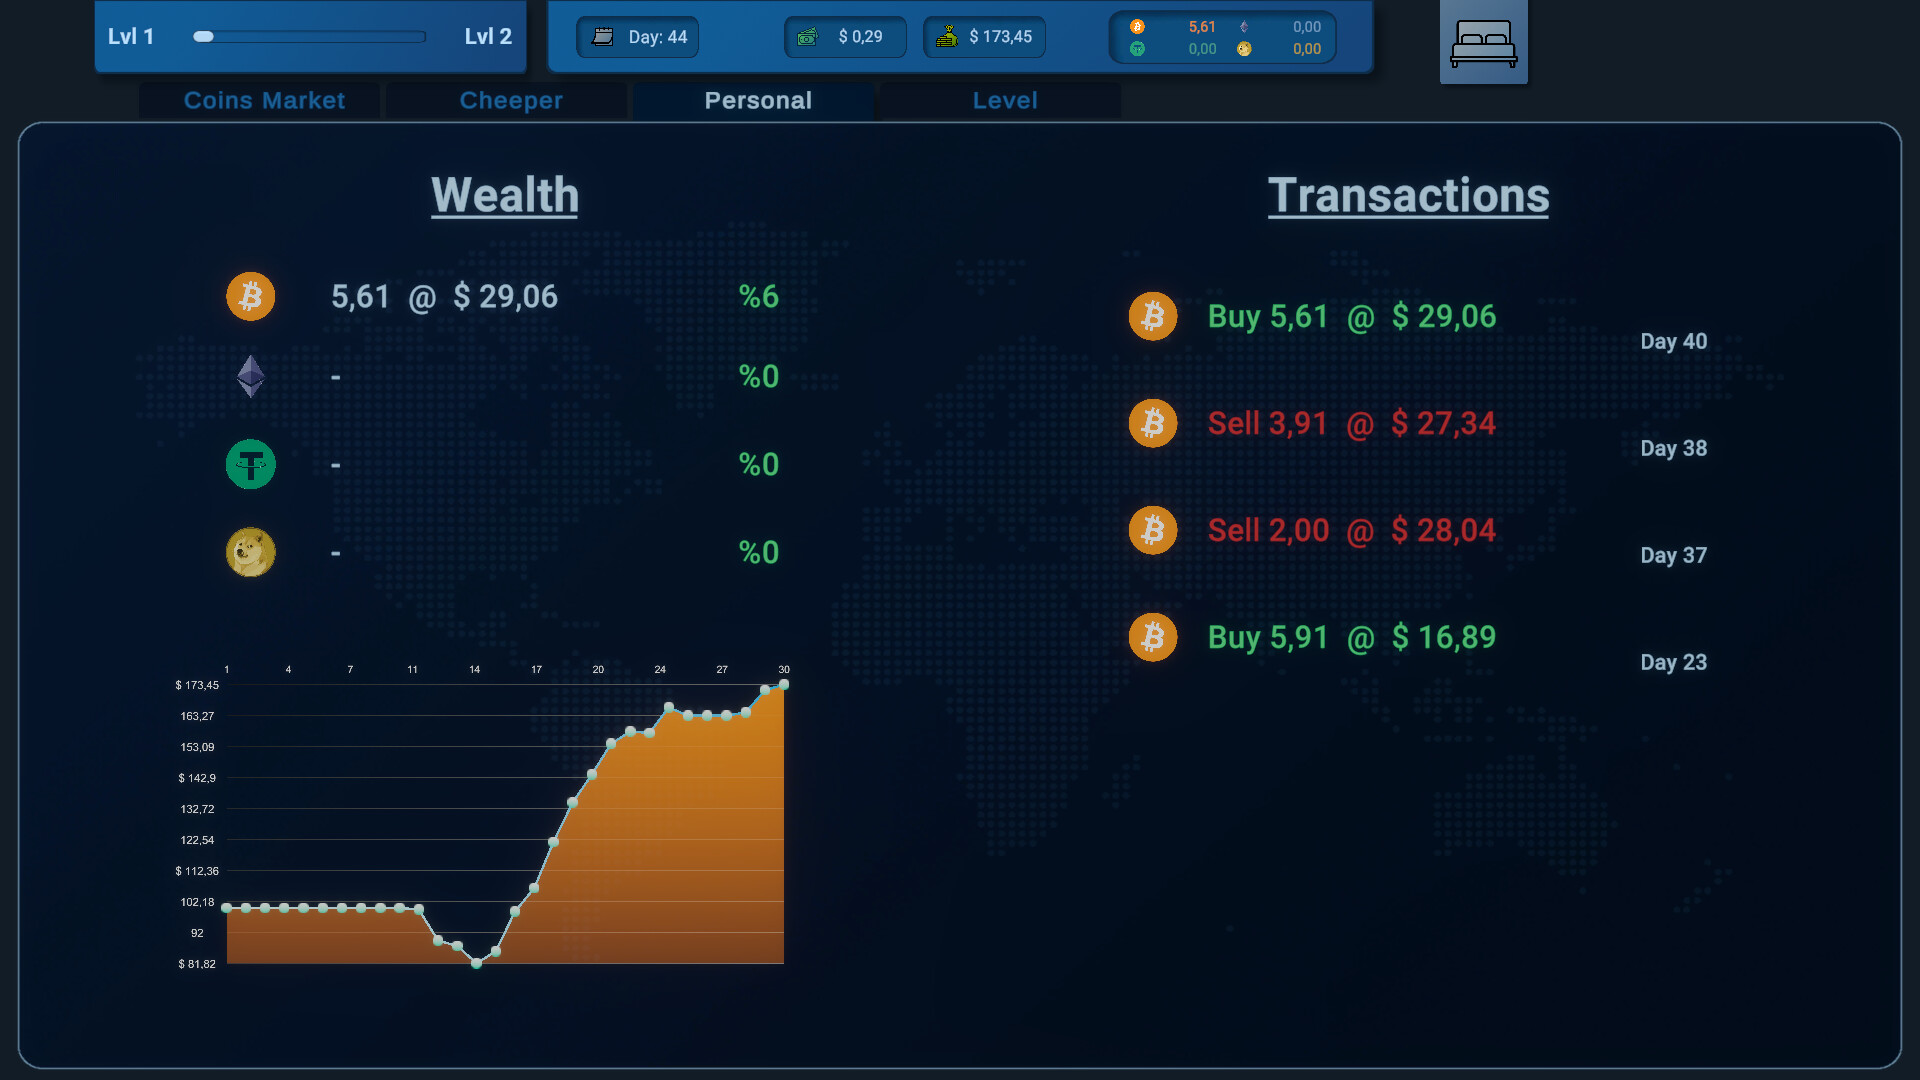
Task: Select the Level tab
Action: 1005,100
